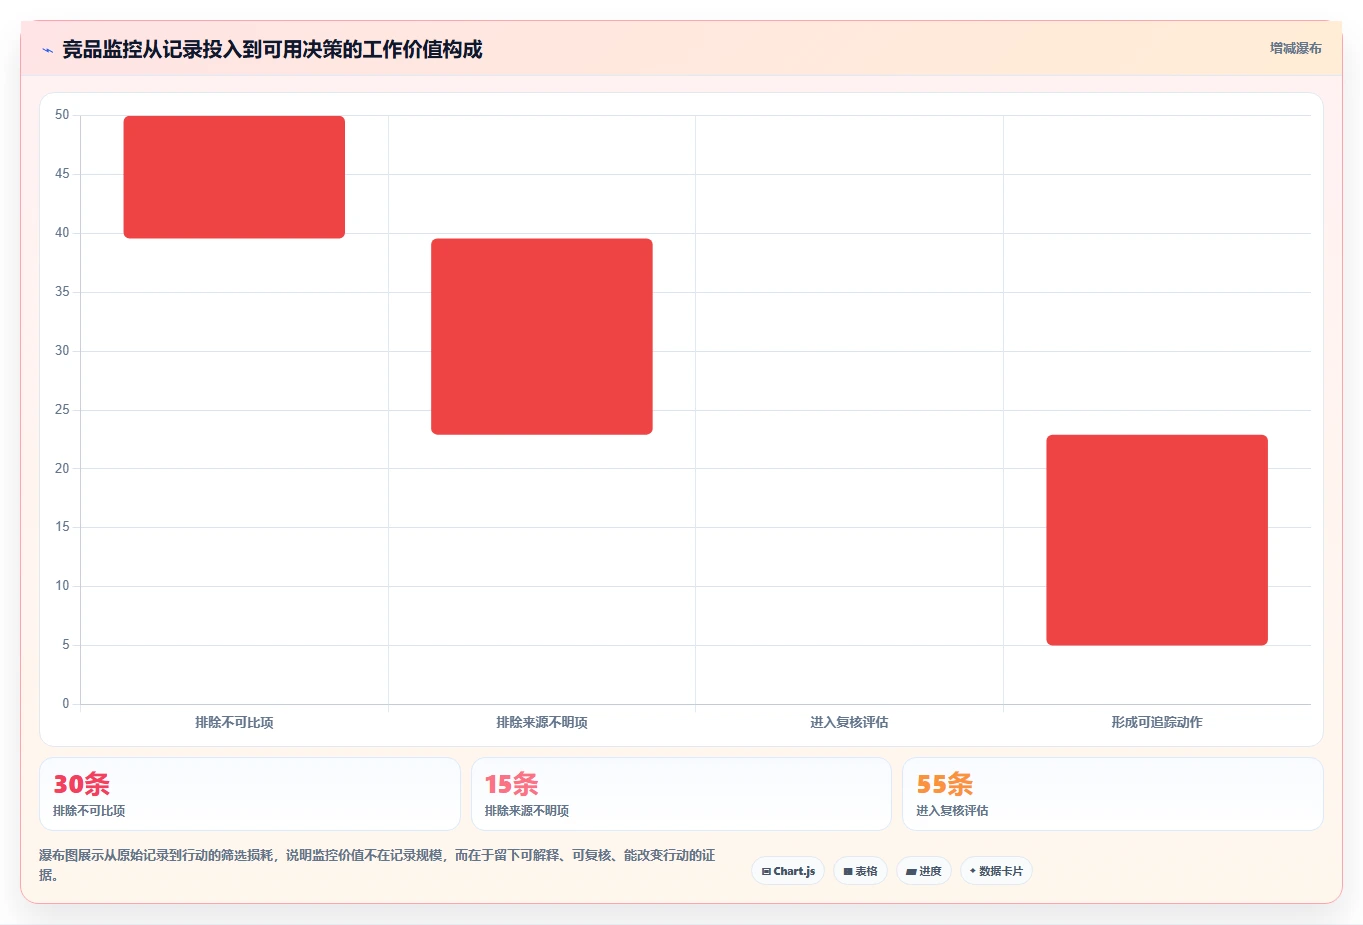Click the 15条 figure
Screen dimensions: 1363x925
point(512,784)
